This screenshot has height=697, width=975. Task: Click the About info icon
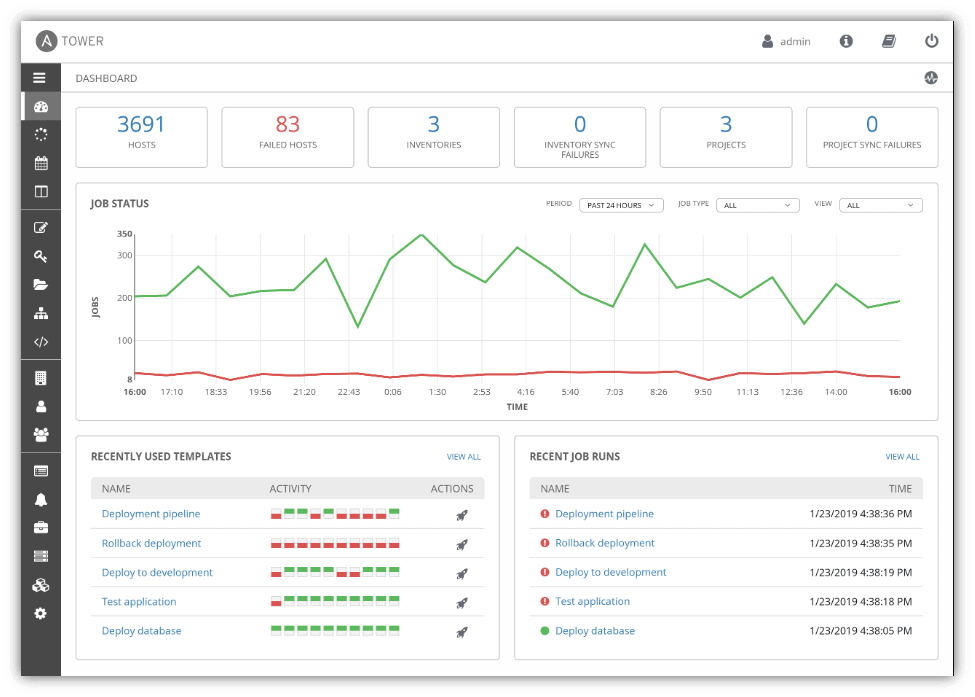846,41
